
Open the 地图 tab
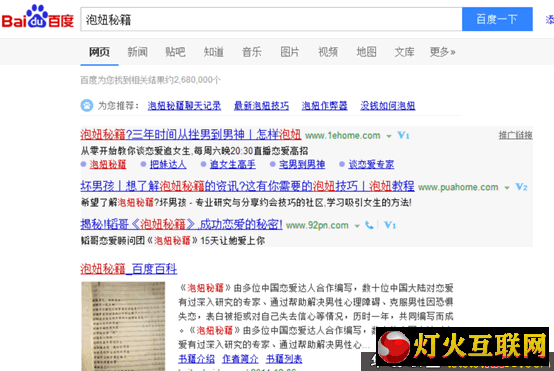click(366, 52)
